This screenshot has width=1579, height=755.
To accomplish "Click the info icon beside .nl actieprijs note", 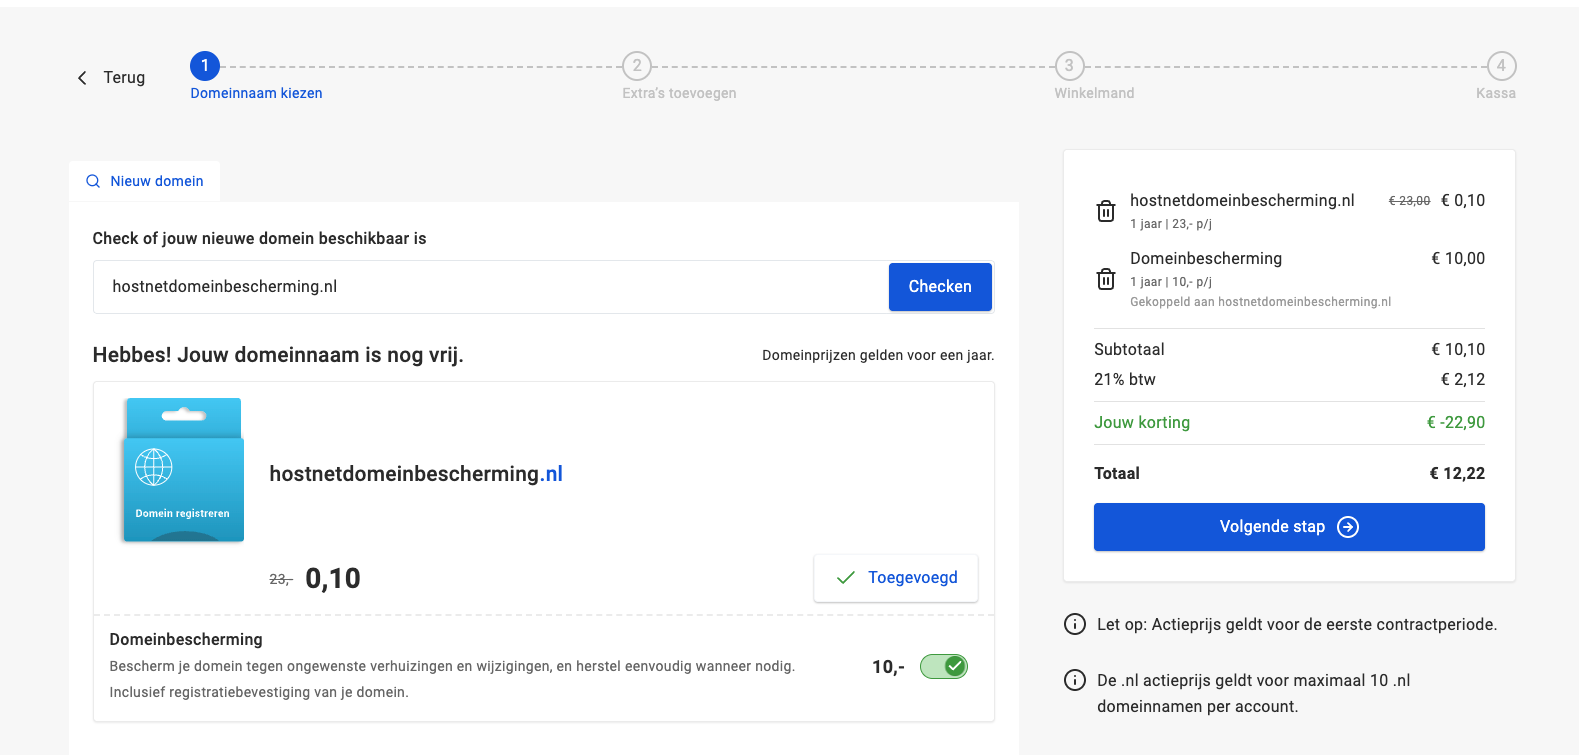I will 1075,680.
